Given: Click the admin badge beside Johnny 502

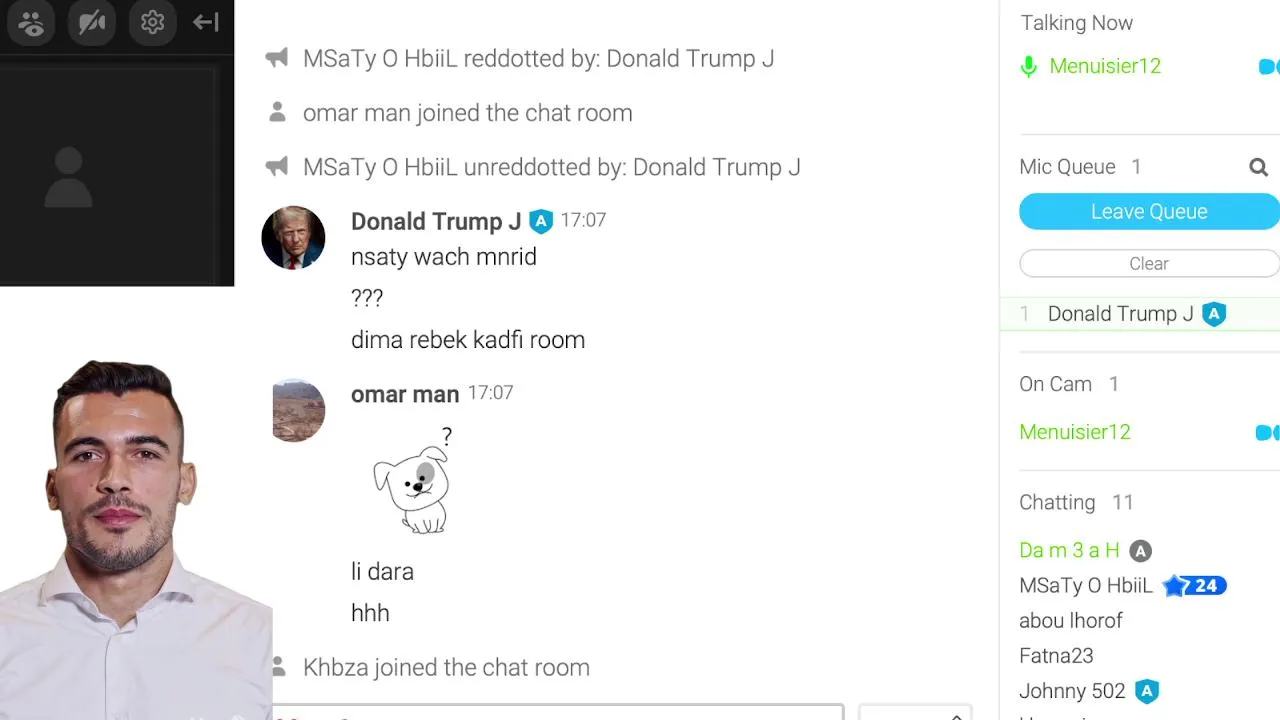Looking at the screenshot, I should point(1147,691).
